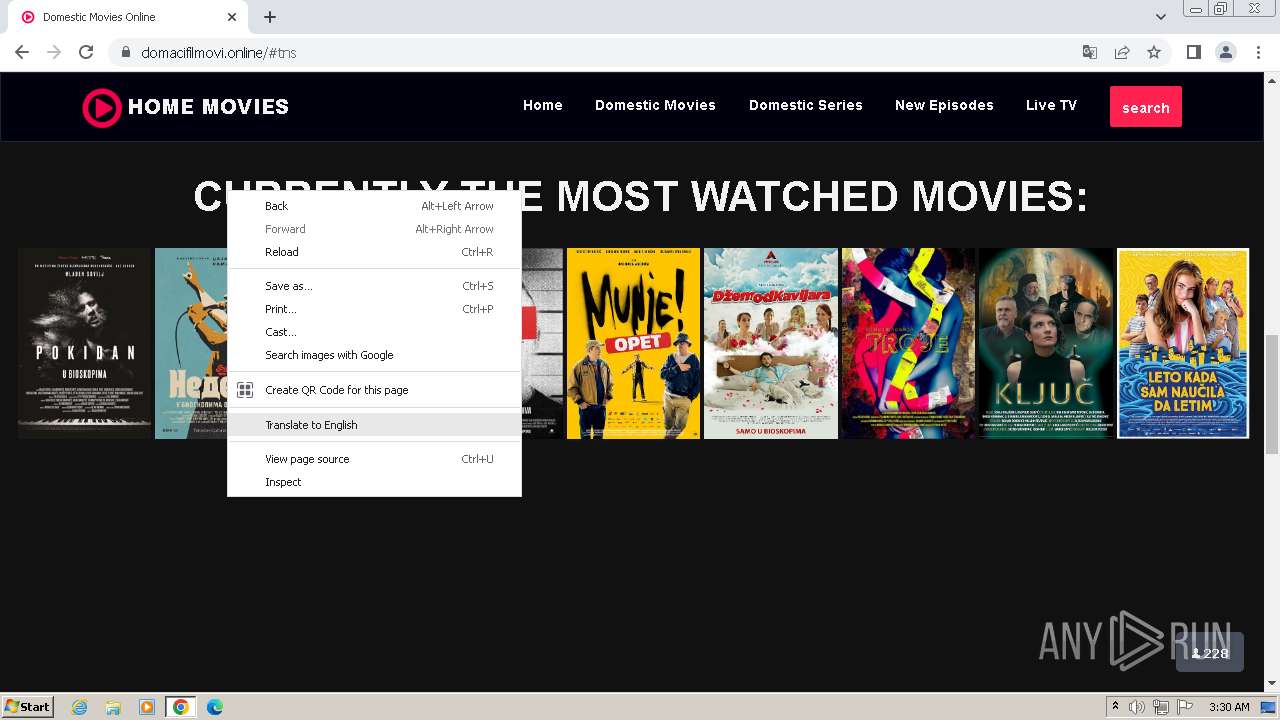Open the media player taskbar icon
The image size is (1280, 720).
pyautogui.click(x=147, y=707)
